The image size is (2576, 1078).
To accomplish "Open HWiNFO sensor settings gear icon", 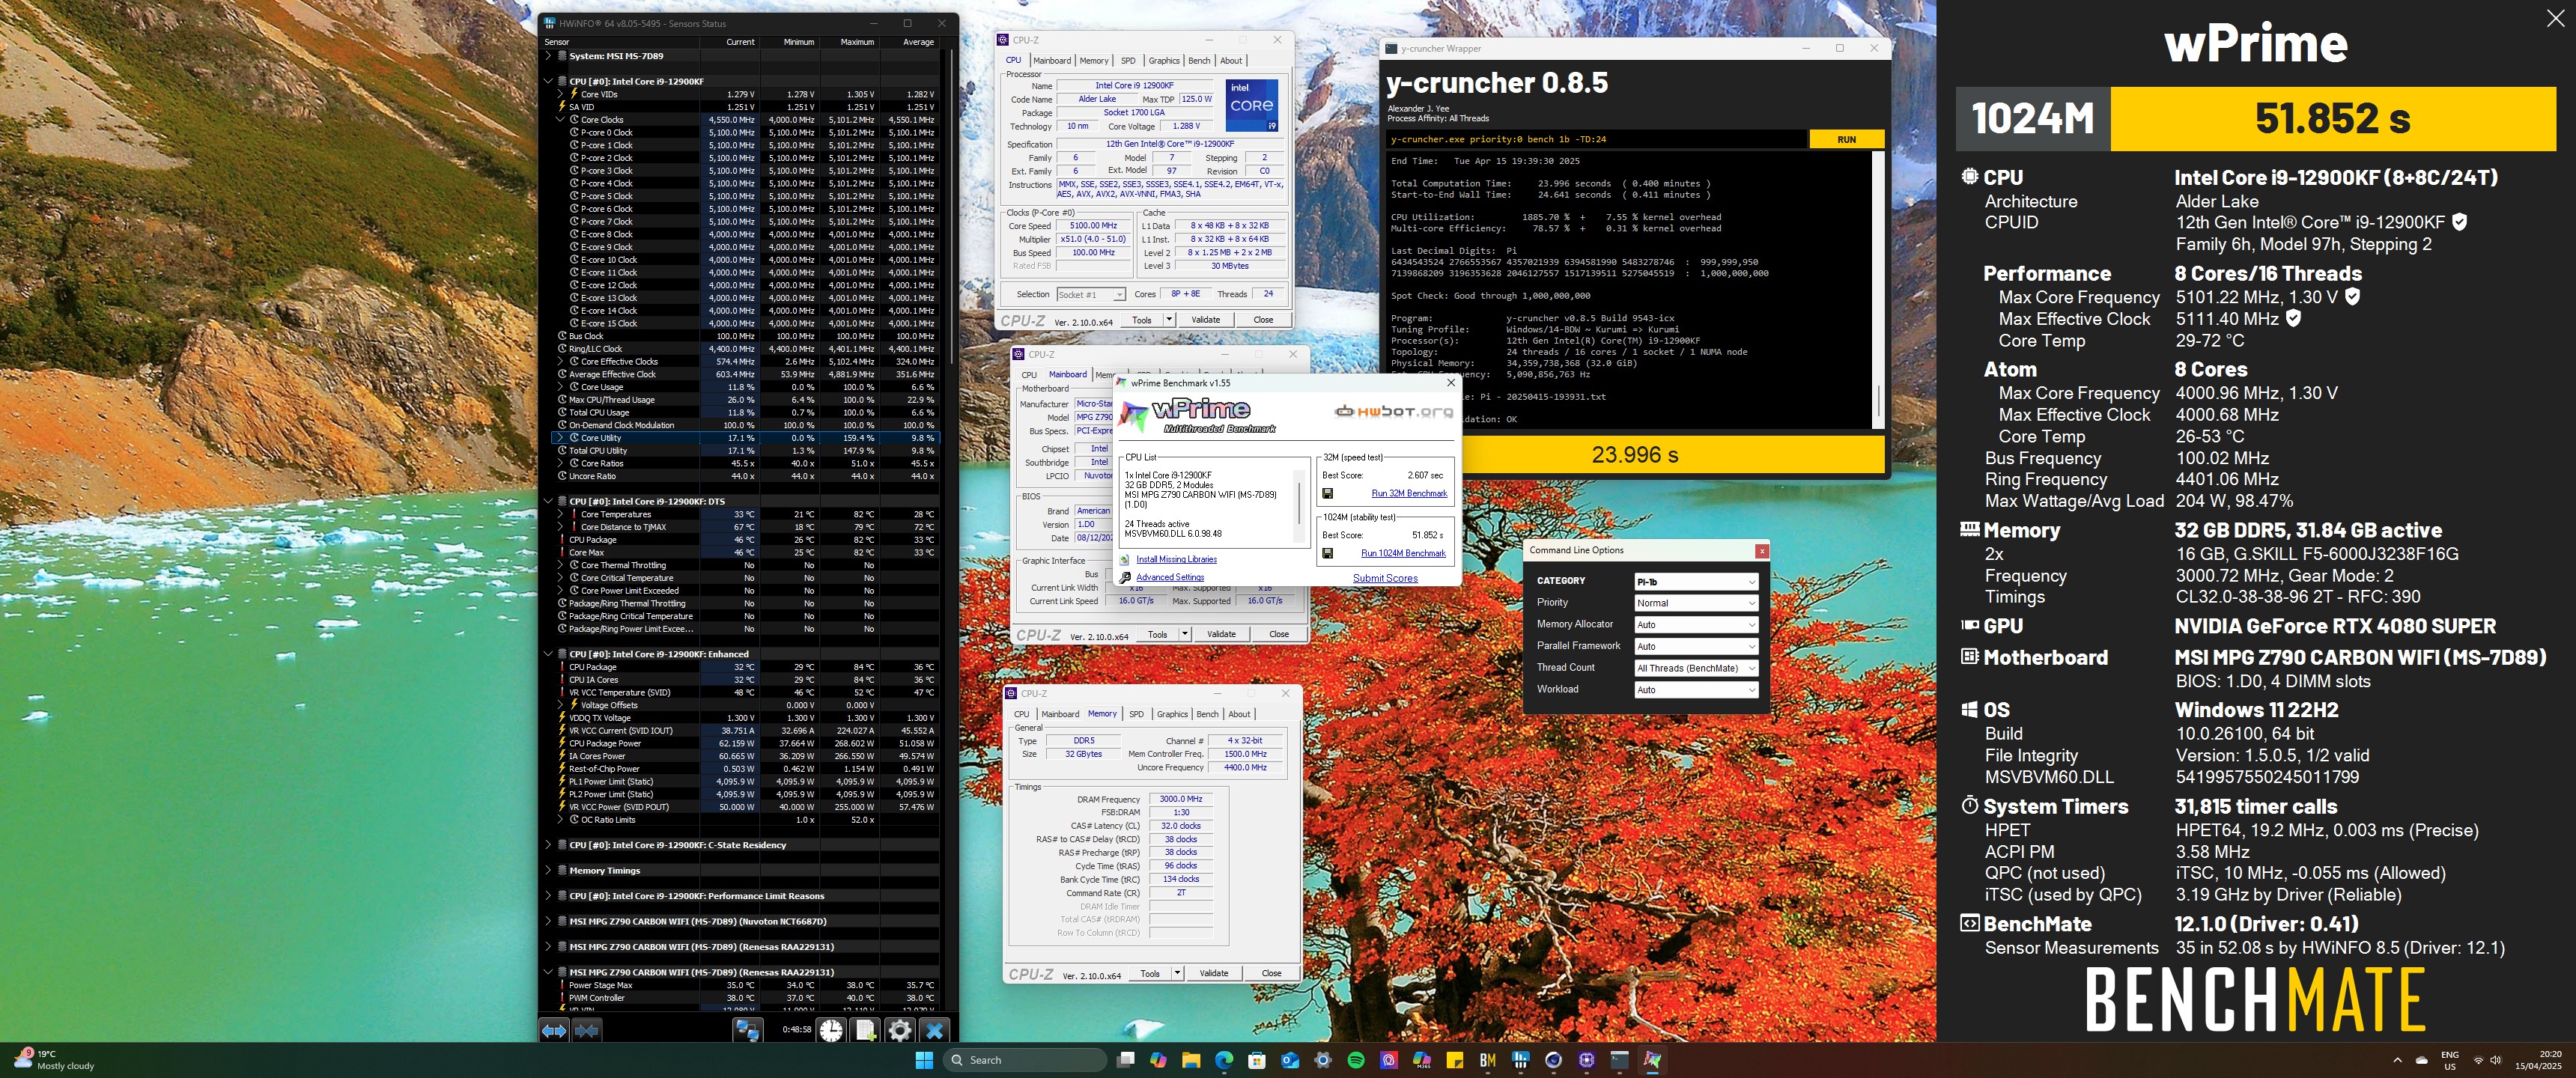I will [900, 1030].
